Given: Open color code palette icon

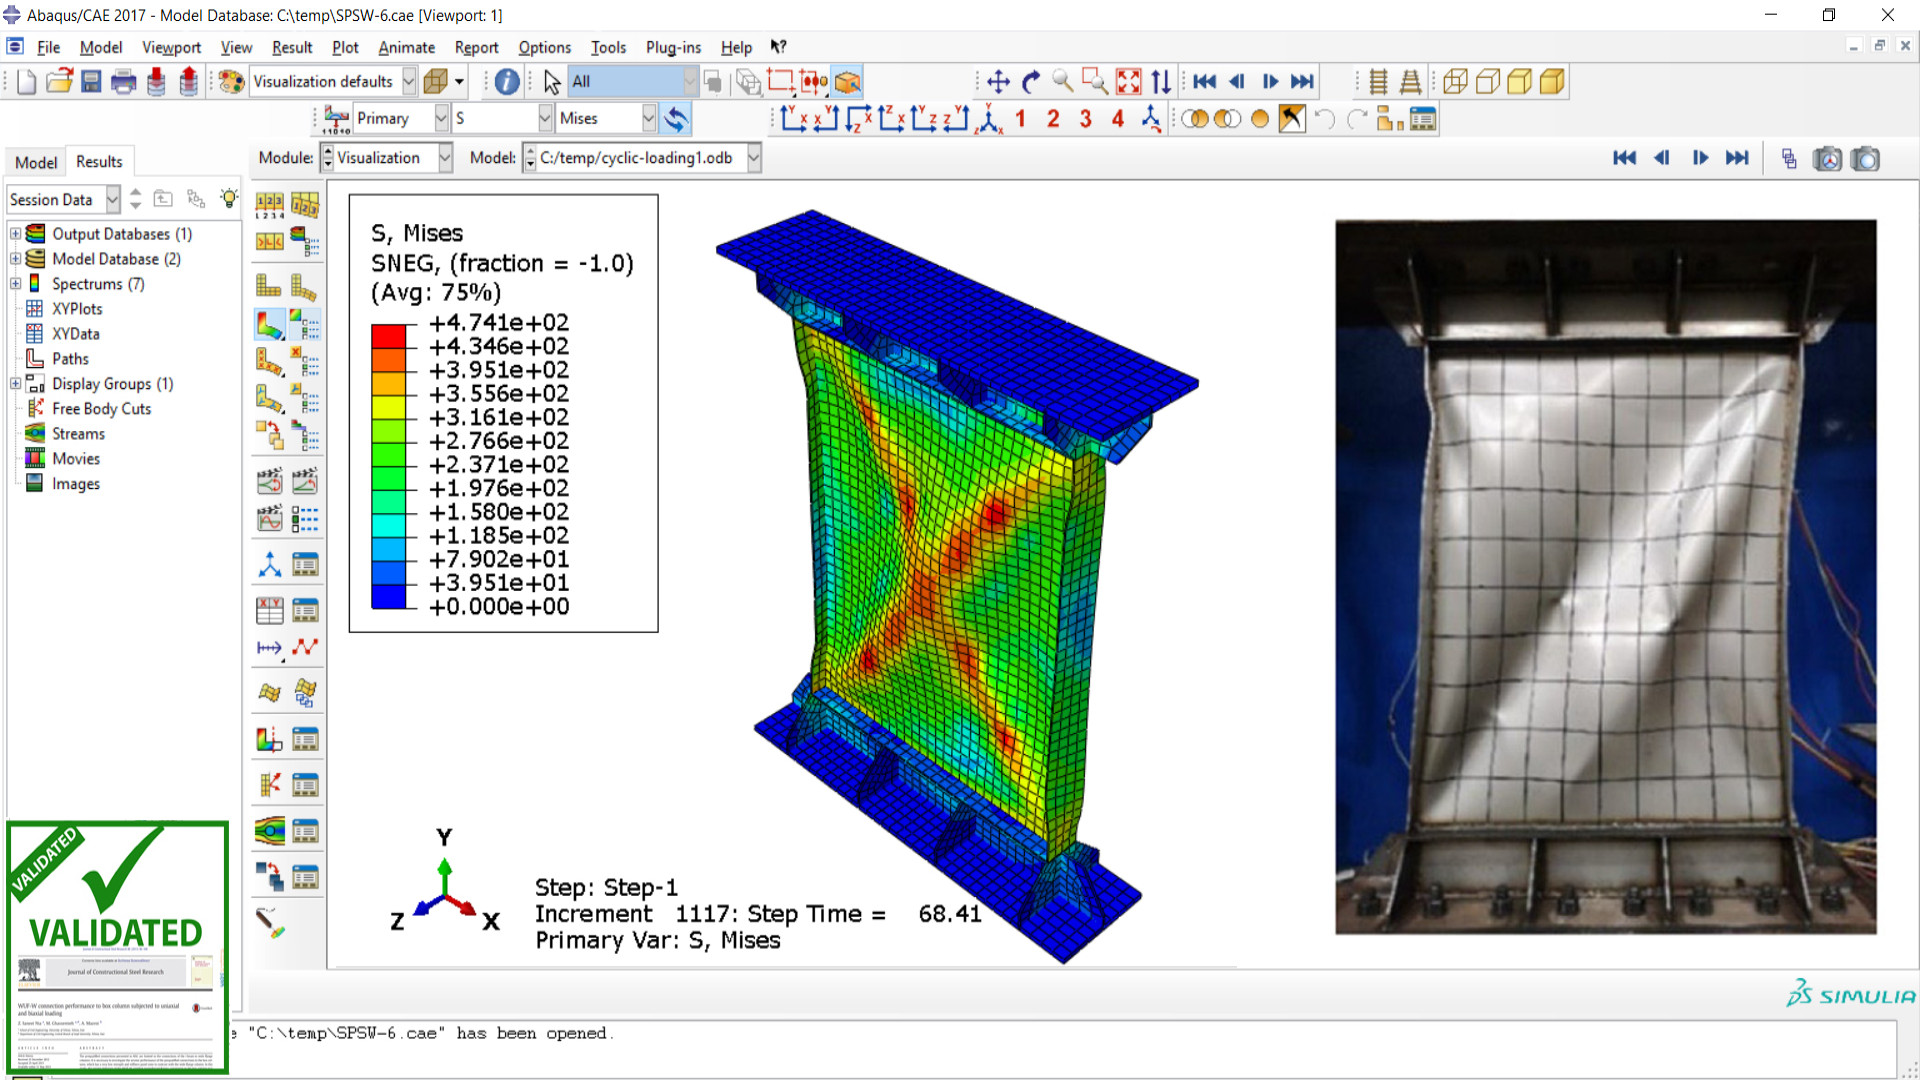Looking at the screenshot, I should coord(231,82).
